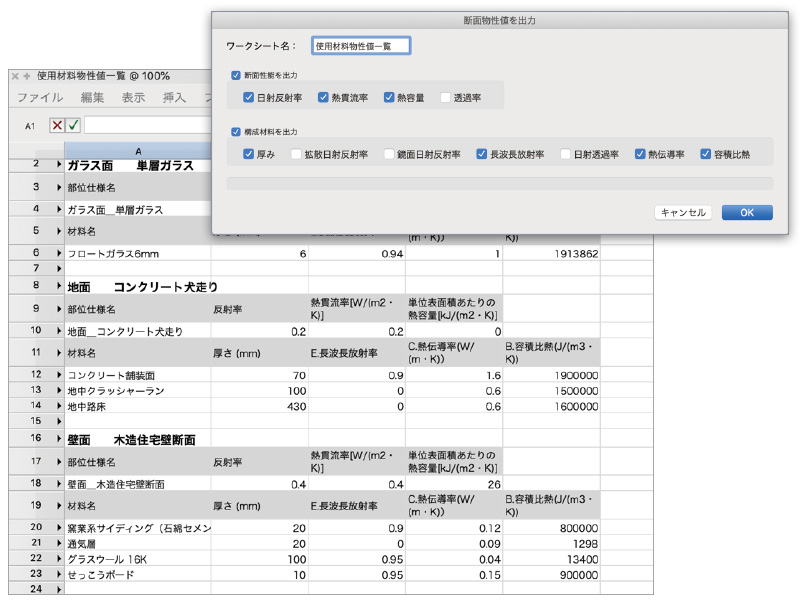Click the ワークシート名 text field
800x600 pixels.
(361, 45)
